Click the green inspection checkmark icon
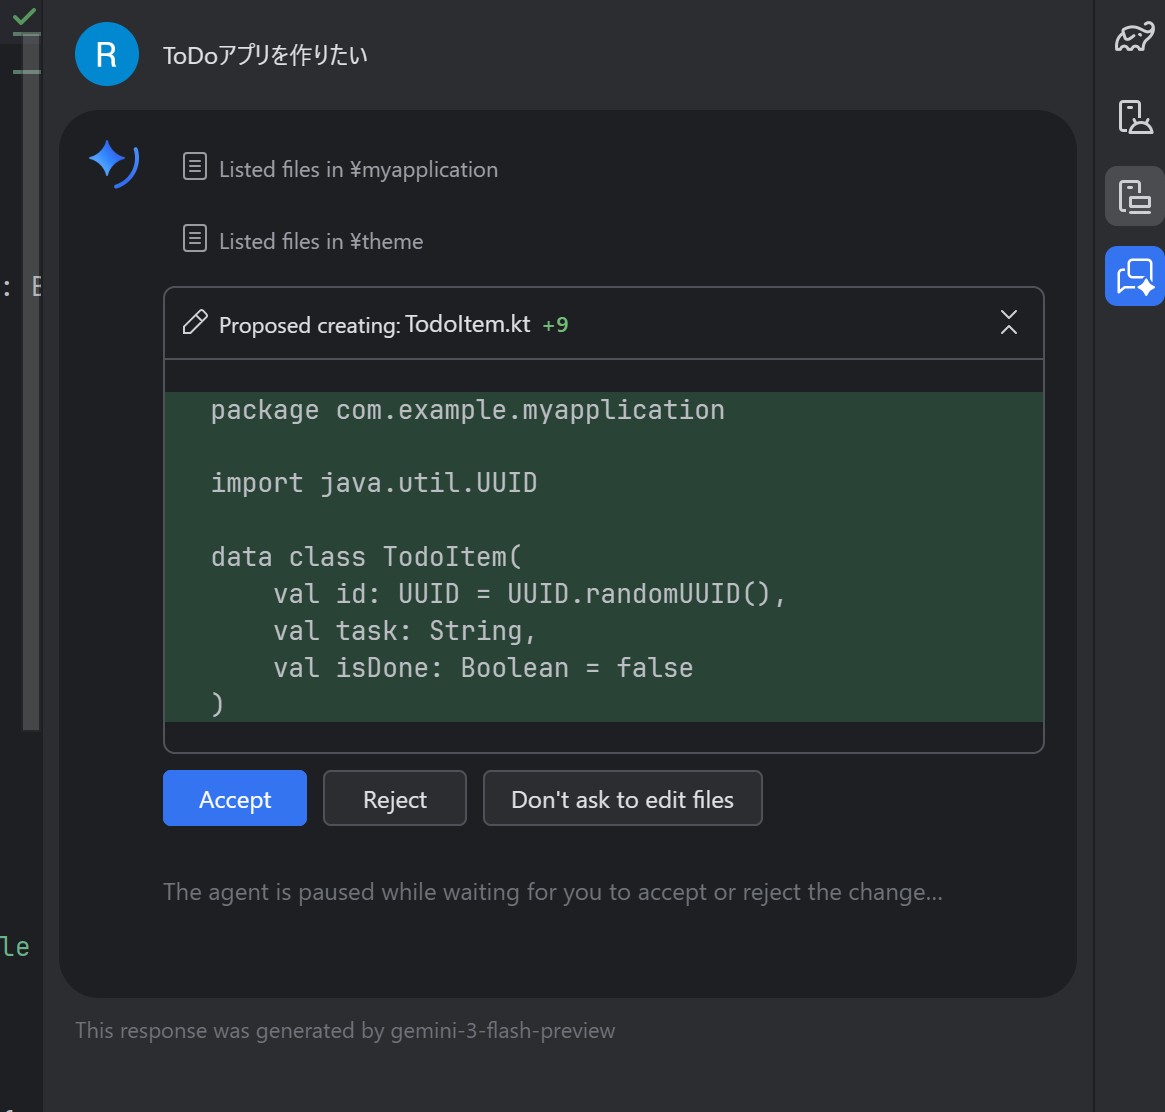Image resolution: width=1165 pixels, height=1112 pixels. pos(25,16)
